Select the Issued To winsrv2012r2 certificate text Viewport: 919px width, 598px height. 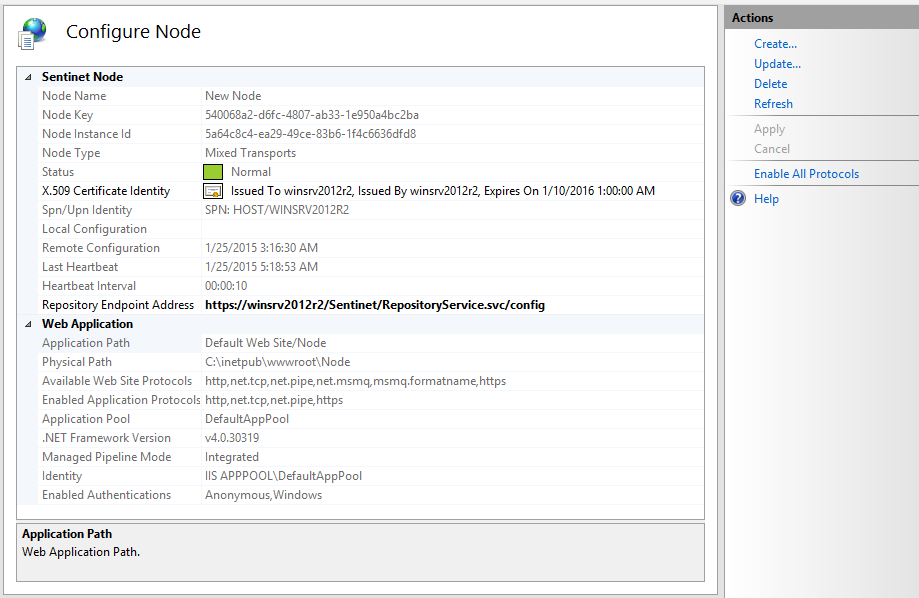click(443, 191)
